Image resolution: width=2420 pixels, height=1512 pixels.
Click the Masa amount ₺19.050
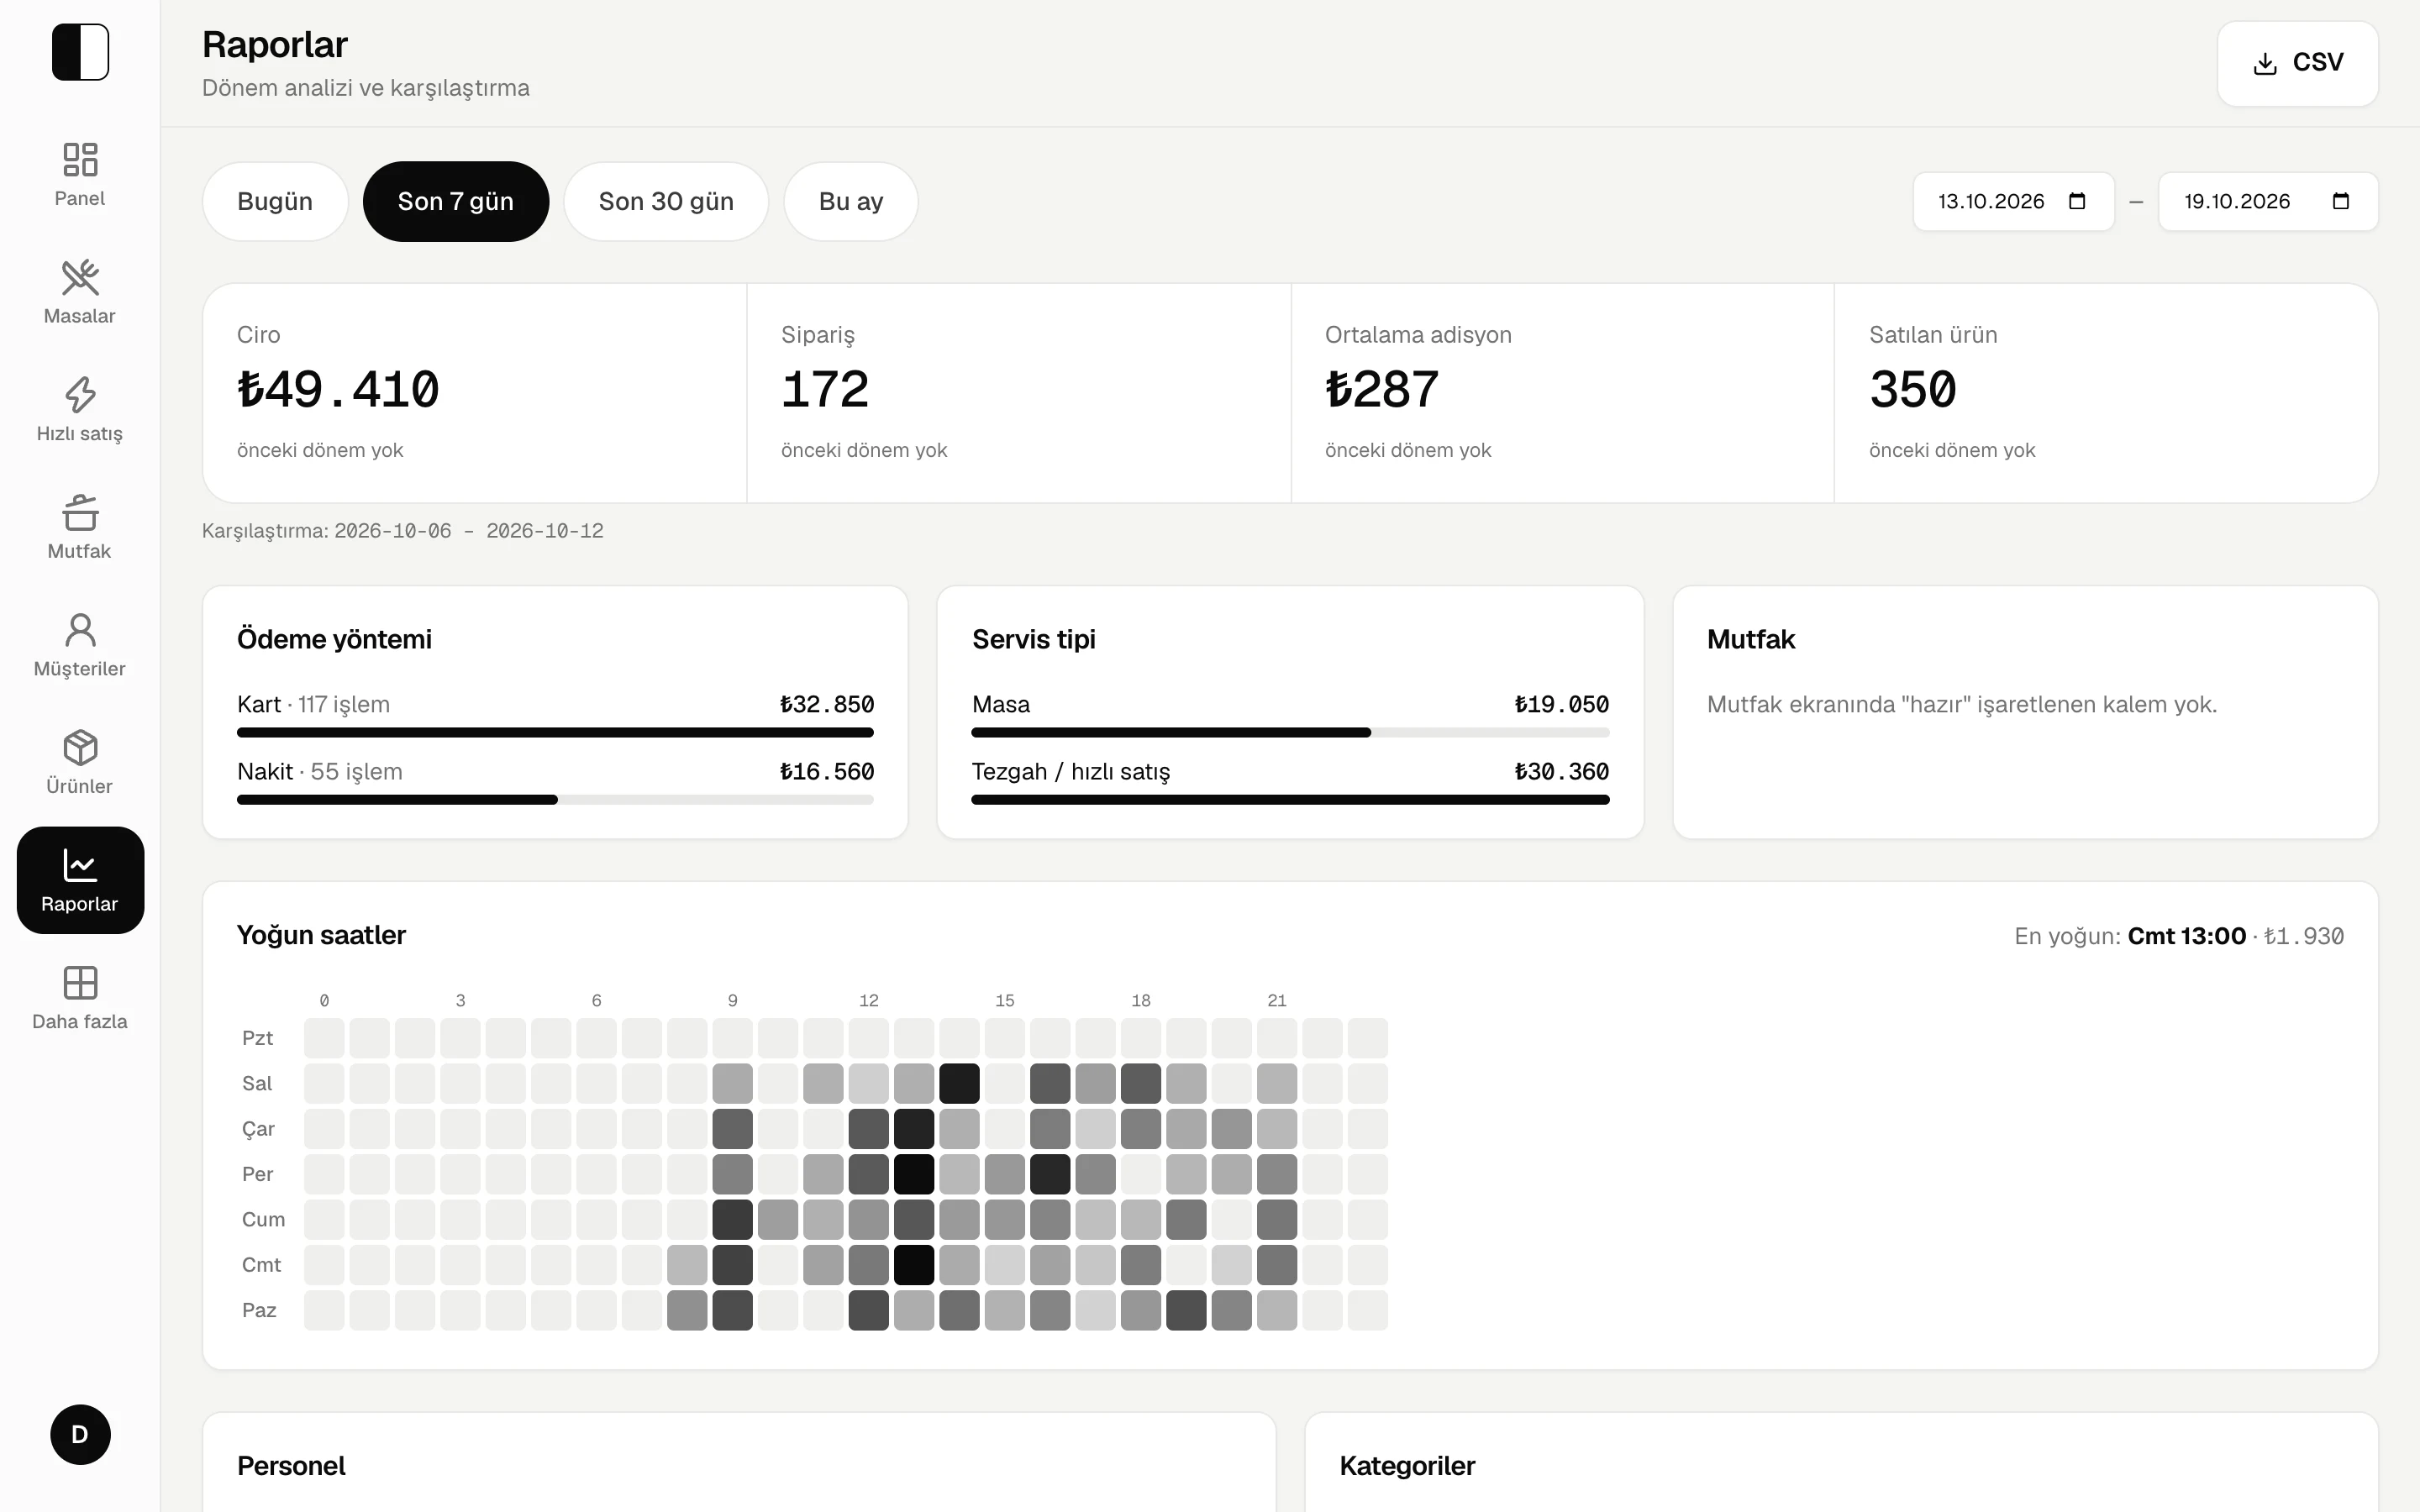(x=1562, y=704)
